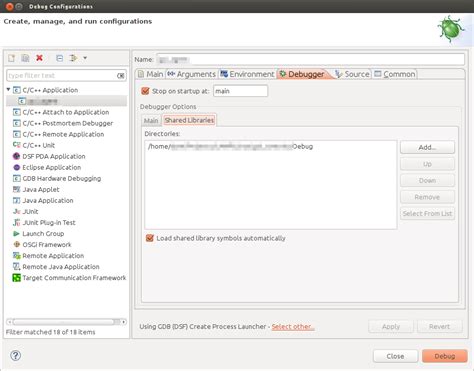This screenshot has height=371, width=474.
Task: Select the OSGi Framework icon
Action: tap(17, 244)
